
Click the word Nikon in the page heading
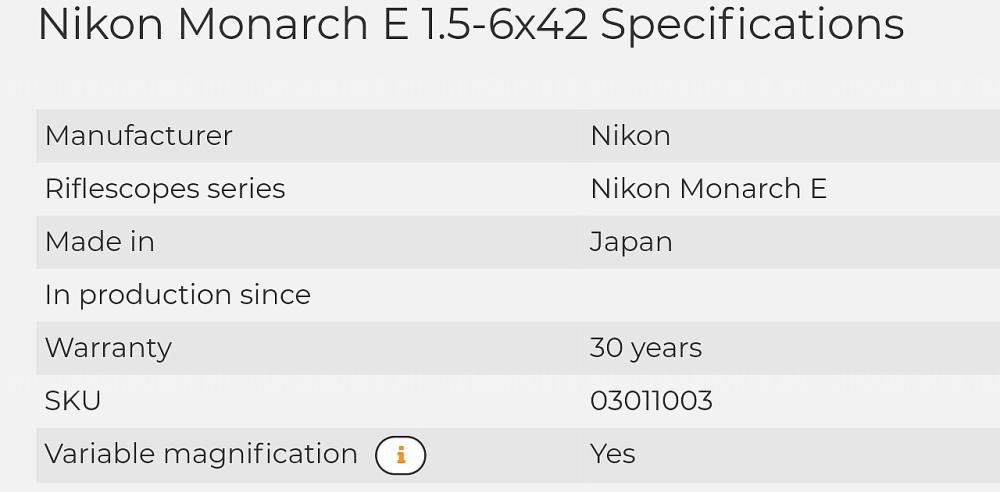[100, 24]
